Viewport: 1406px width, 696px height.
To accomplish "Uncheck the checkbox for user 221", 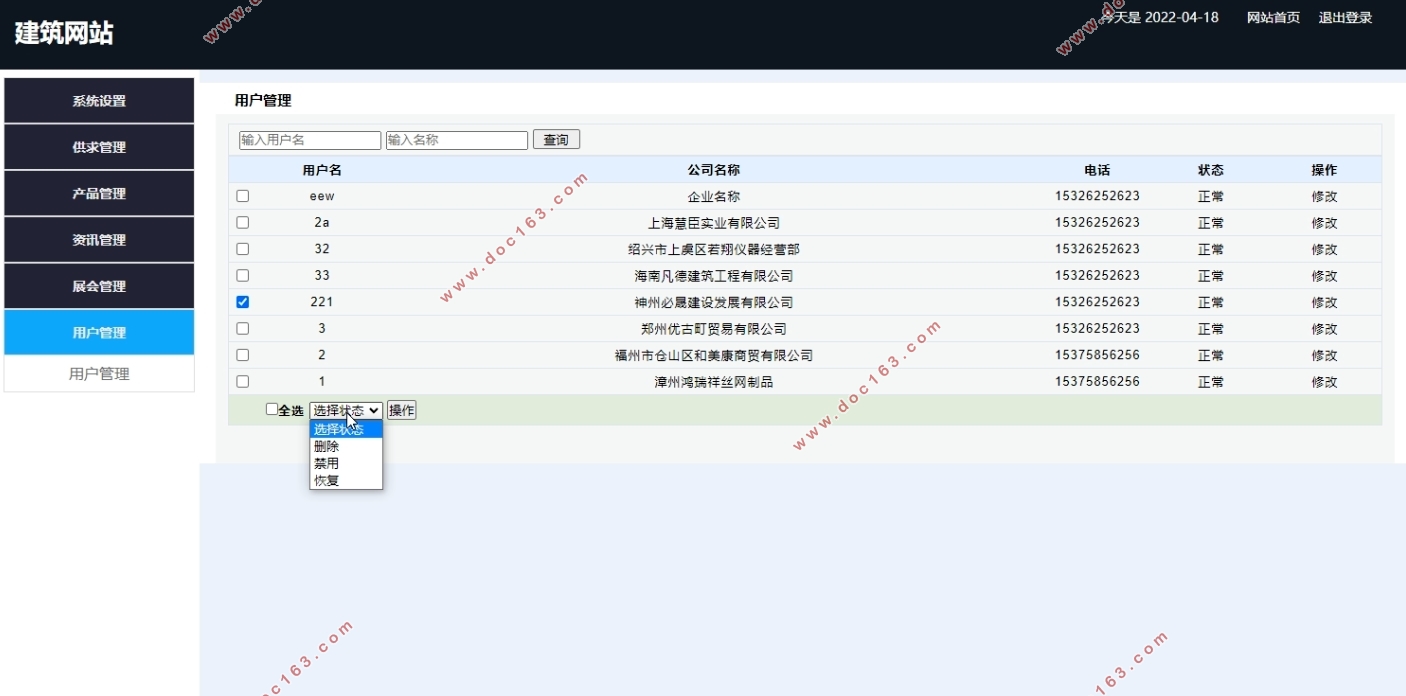I will point(242,302).
